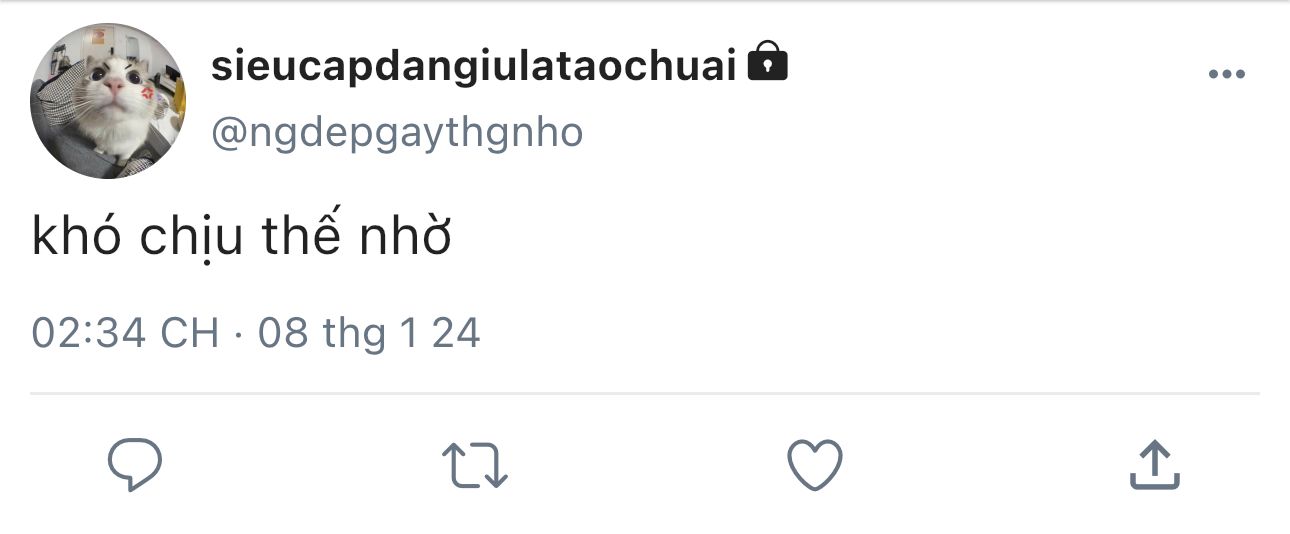Click the @ngdepgaythgnho handle
The width and height of the screenshot is (1290, 534).
[x=397, y=133]
